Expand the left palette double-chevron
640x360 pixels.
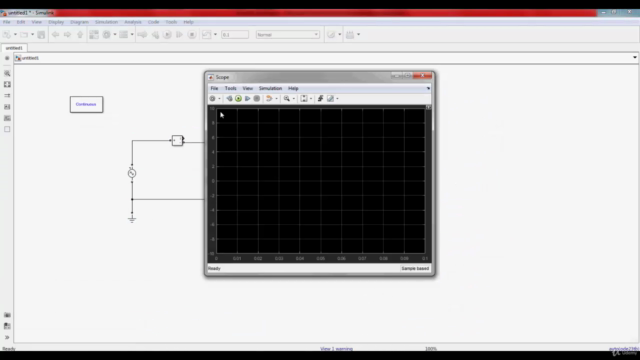[x=7, y=337]
